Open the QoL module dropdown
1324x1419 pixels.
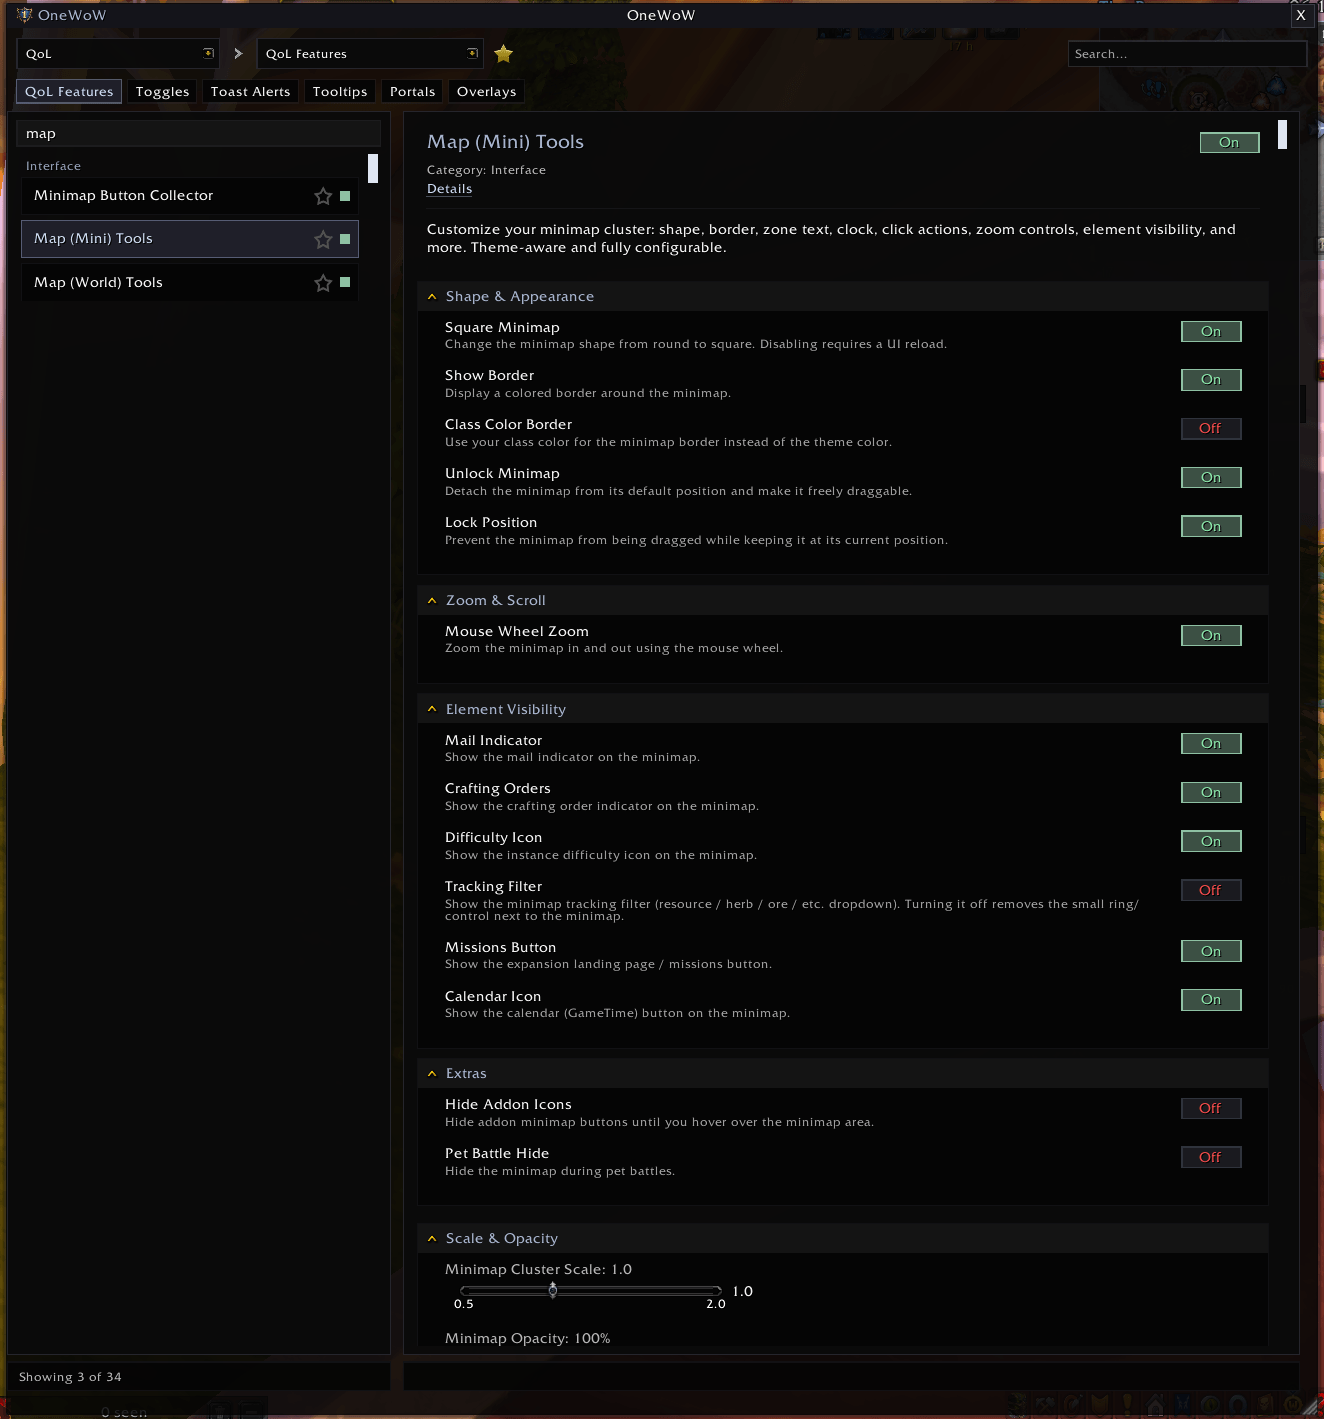click(118, 54)
